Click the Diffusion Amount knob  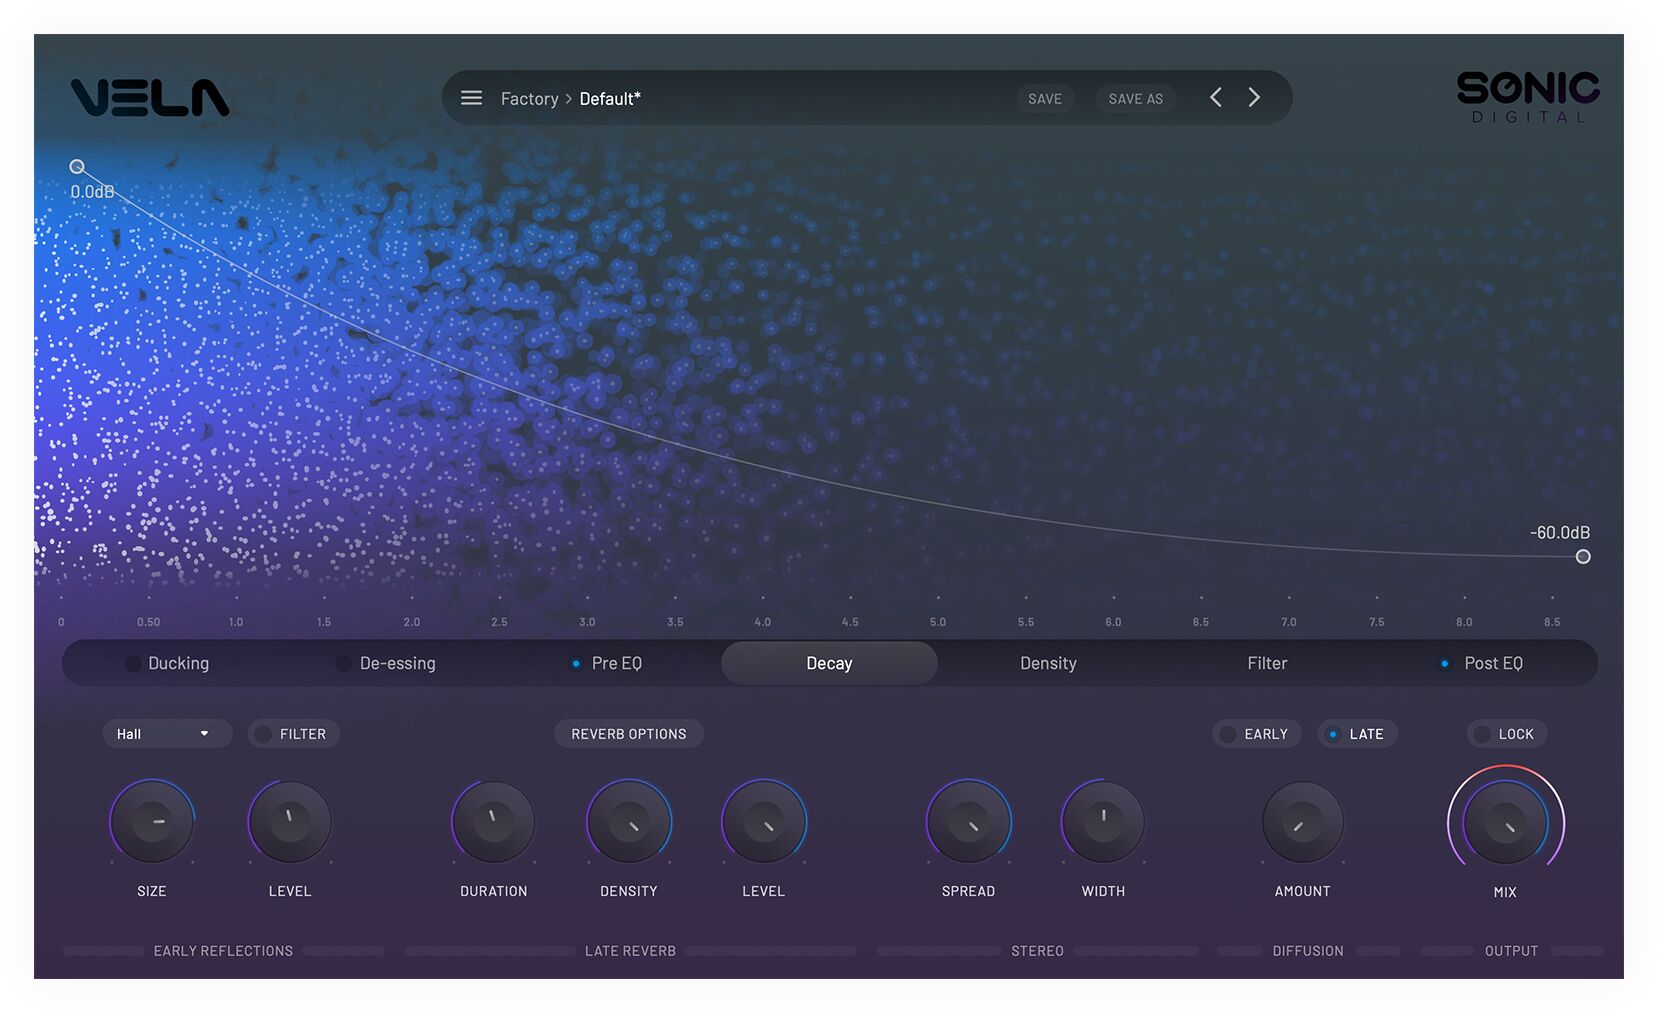[x=1302, y=822]
